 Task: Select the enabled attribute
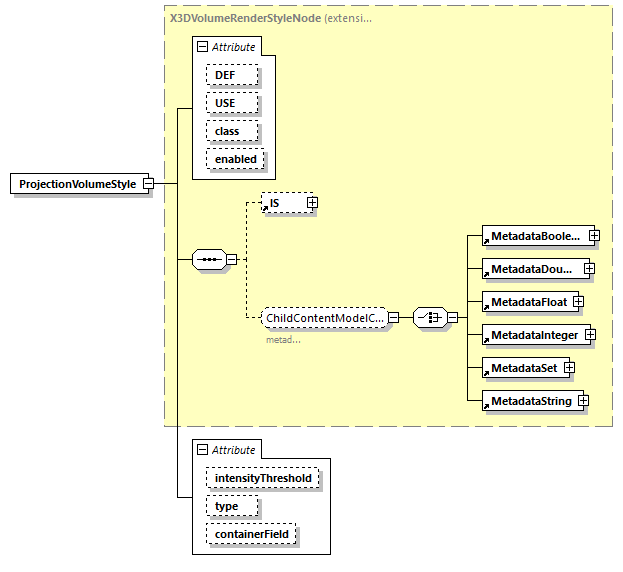(x=236, y=159)
